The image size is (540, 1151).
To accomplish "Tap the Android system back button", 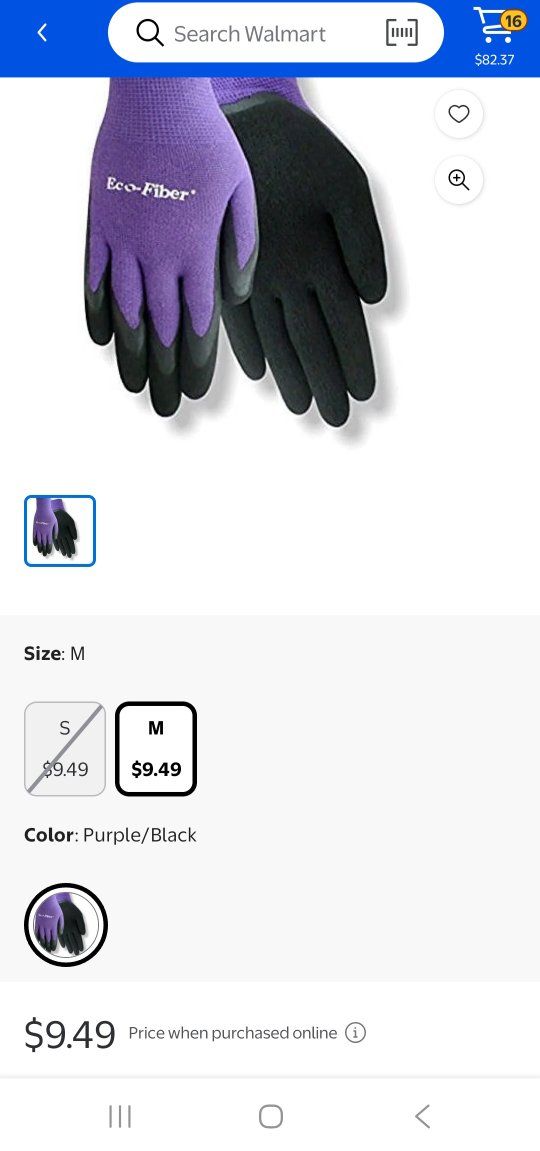I will [422, 1116].
